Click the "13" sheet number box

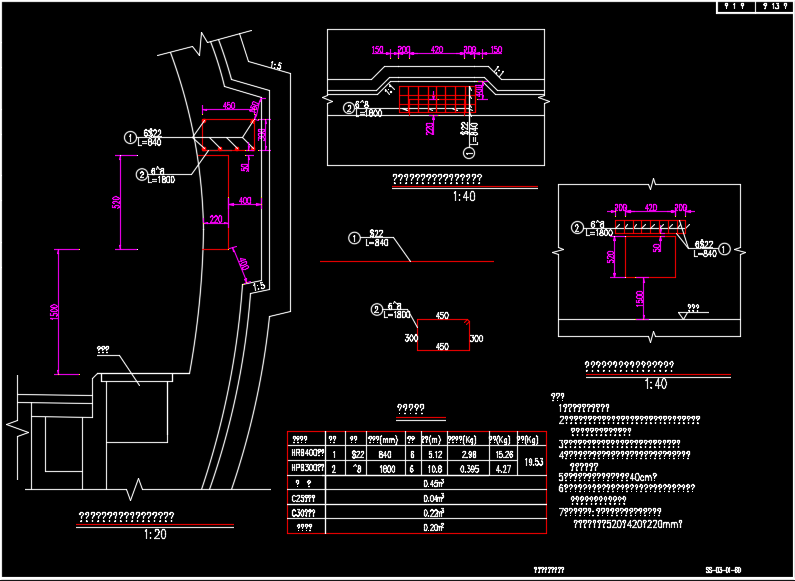click(775, 6)
